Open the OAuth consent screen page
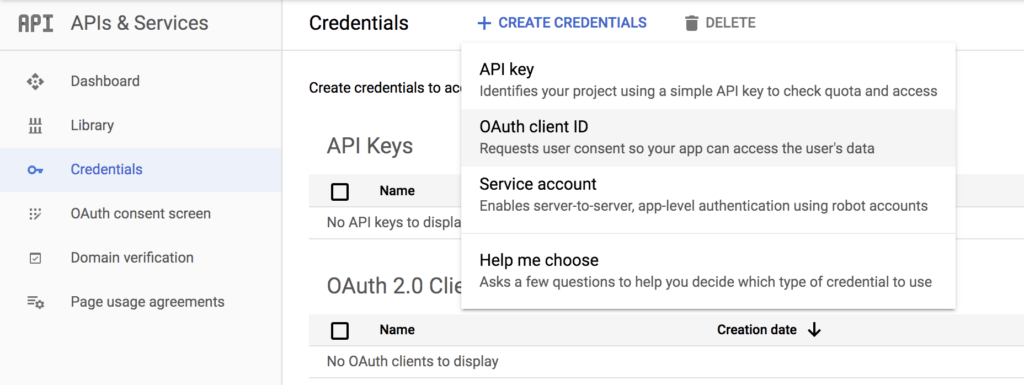The height and width of the screenshot is (385, 1024). click(141, 213)
